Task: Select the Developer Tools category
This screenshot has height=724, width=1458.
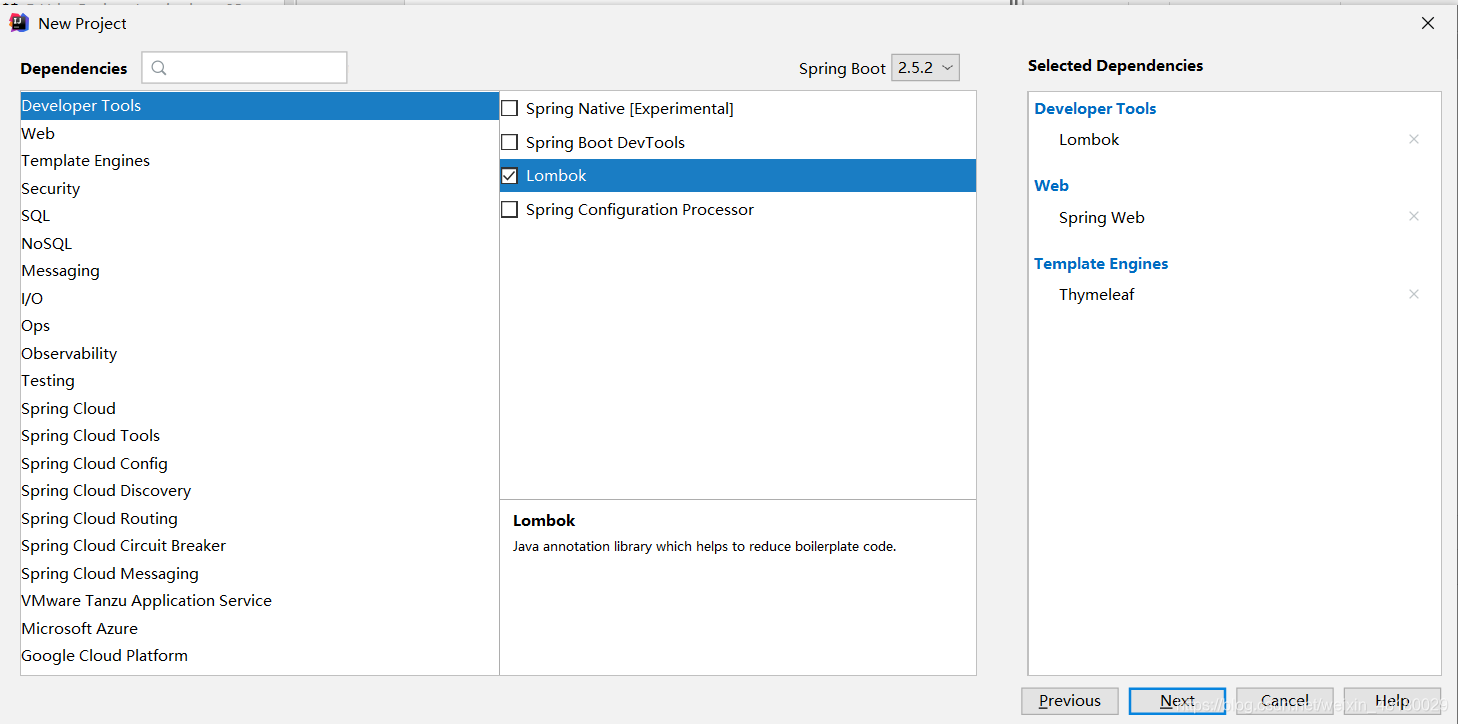Action: (x=260, y=106)
